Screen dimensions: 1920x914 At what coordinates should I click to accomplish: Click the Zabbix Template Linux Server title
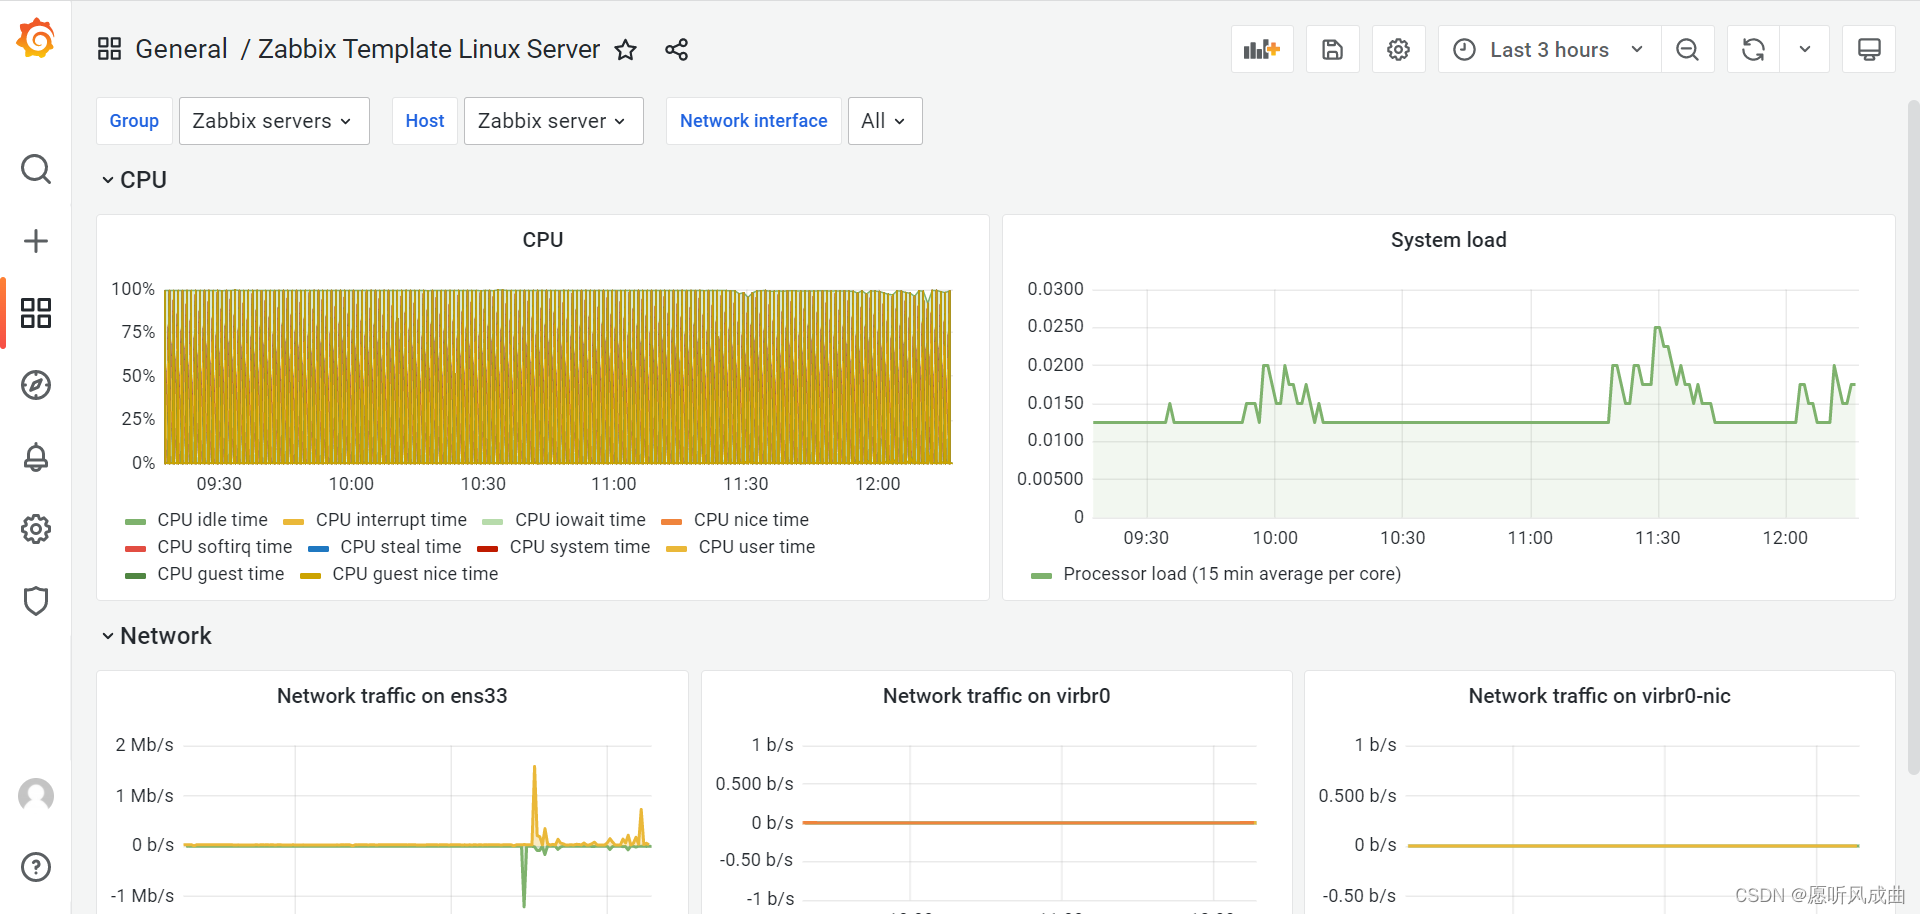(x=429, y=49)
